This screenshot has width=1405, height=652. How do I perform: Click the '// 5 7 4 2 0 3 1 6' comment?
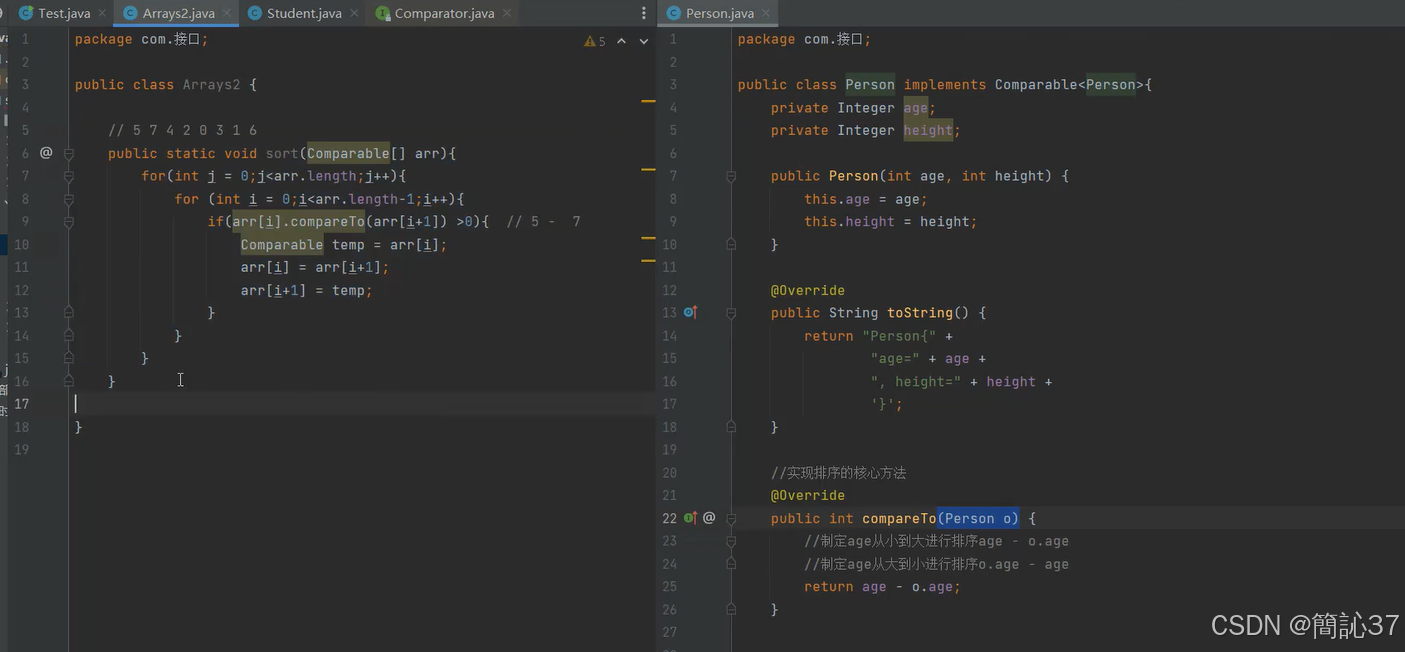183,130
